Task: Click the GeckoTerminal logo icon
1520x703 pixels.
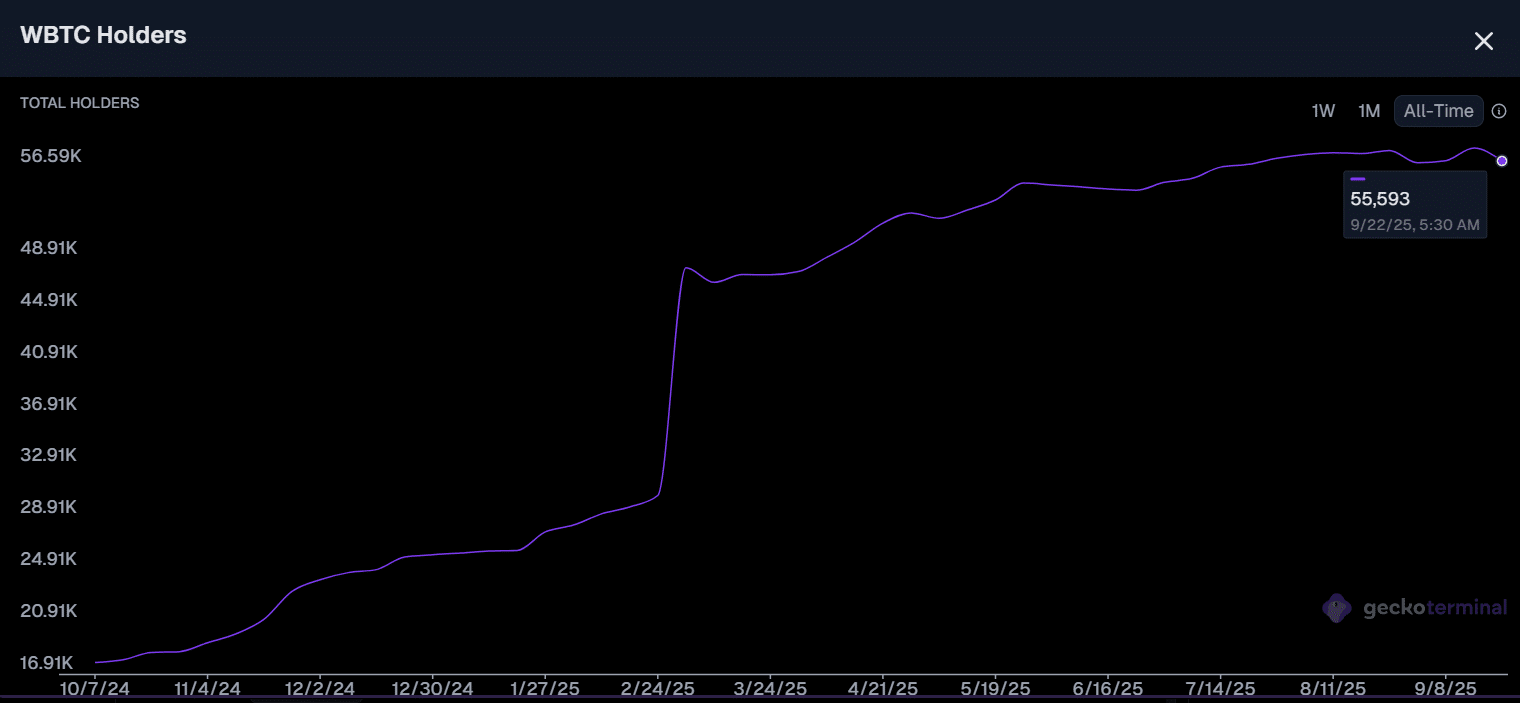Action: coord(1336,608)
